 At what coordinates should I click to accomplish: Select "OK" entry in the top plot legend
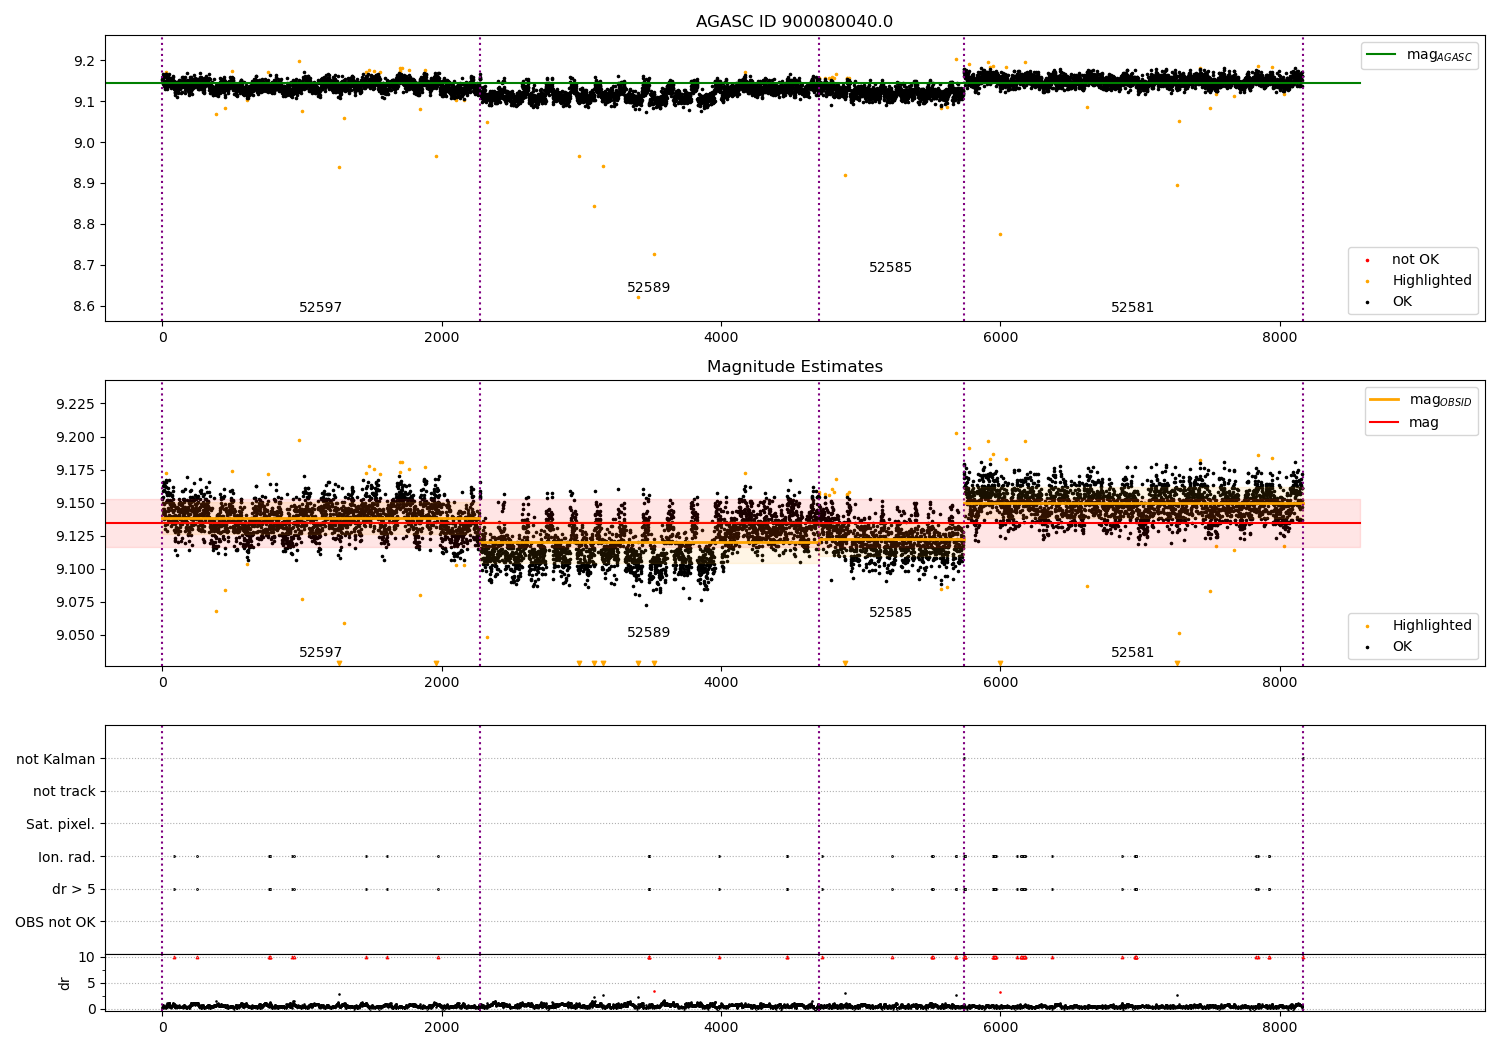(1402, 302)
